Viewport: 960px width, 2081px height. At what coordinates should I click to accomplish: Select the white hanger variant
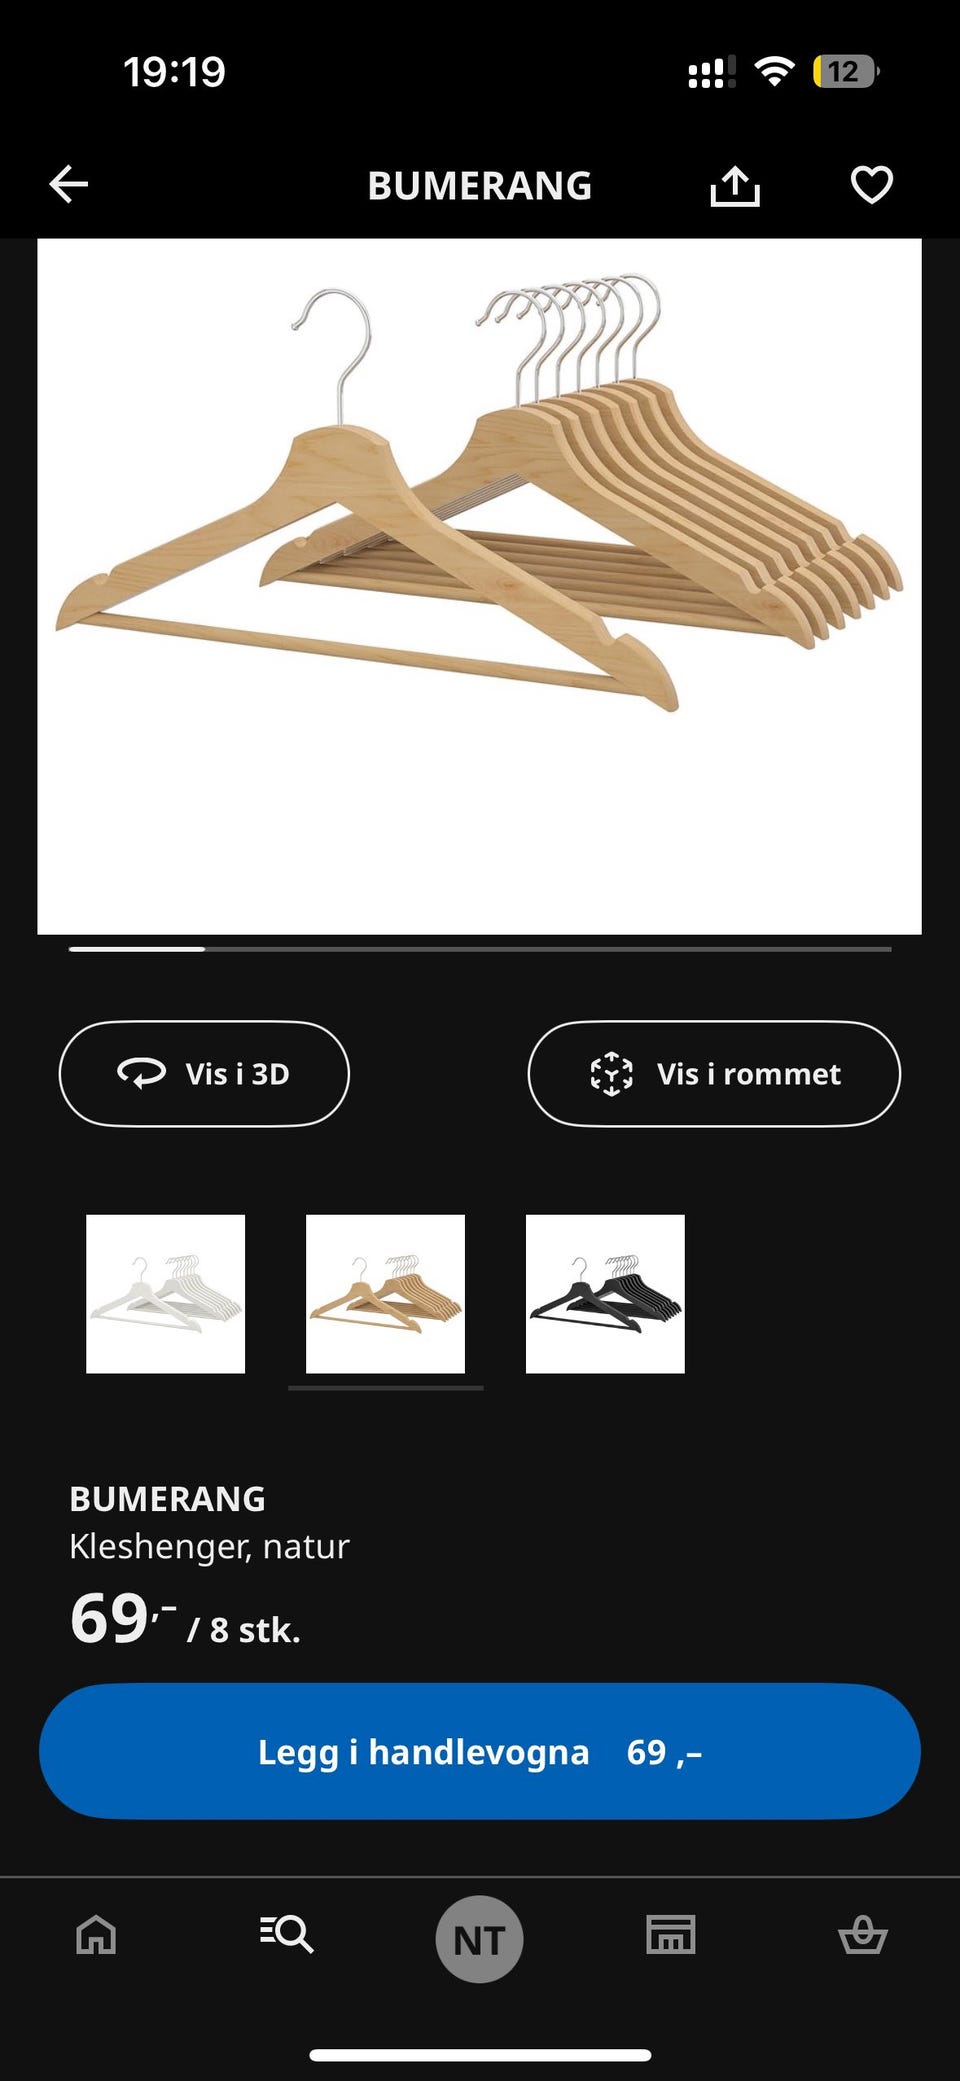(165, 1294)
